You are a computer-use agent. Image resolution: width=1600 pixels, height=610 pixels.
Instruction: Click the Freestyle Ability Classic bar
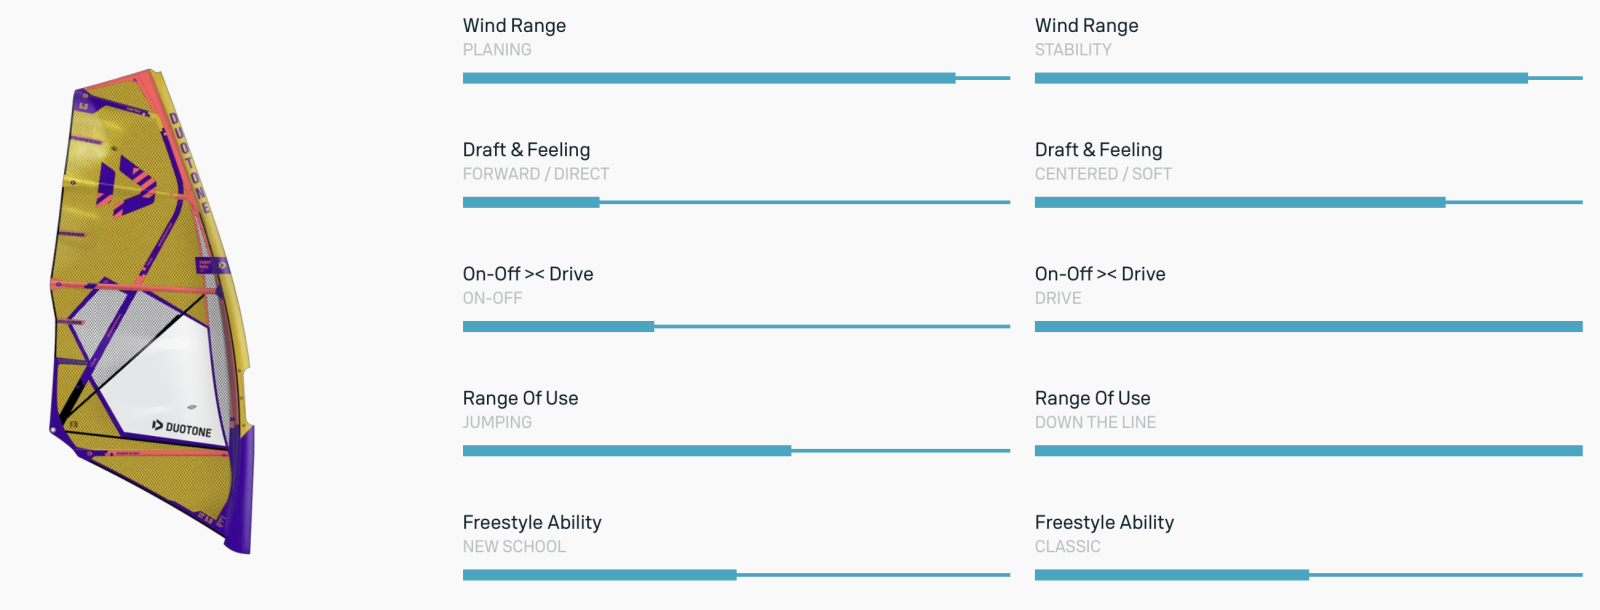1308,575
